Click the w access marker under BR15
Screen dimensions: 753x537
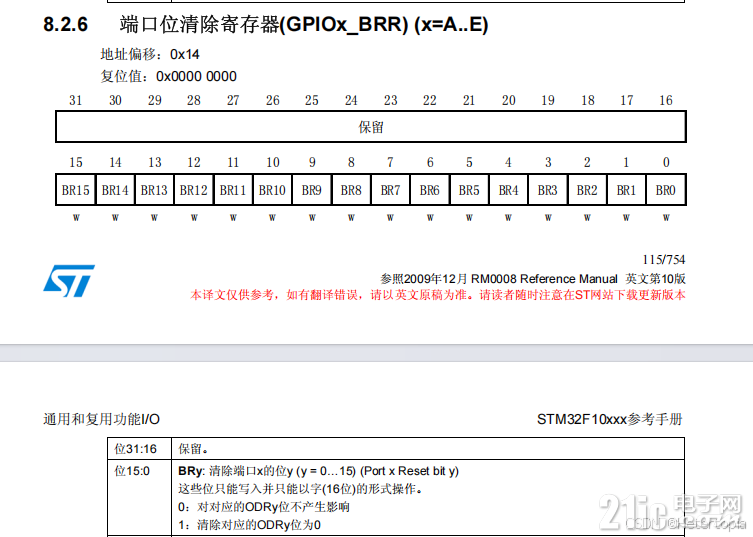(x=76, y=218)
